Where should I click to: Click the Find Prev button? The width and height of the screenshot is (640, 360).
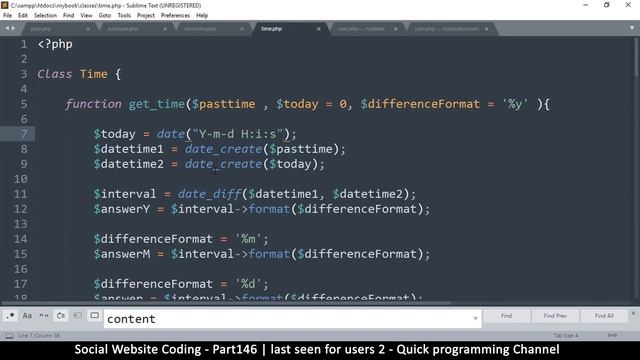point(555,316)
